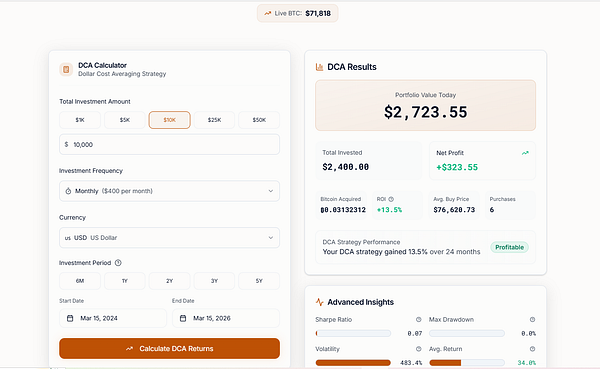
Task: Click the Profitable status badge
Action: [509, 247]
